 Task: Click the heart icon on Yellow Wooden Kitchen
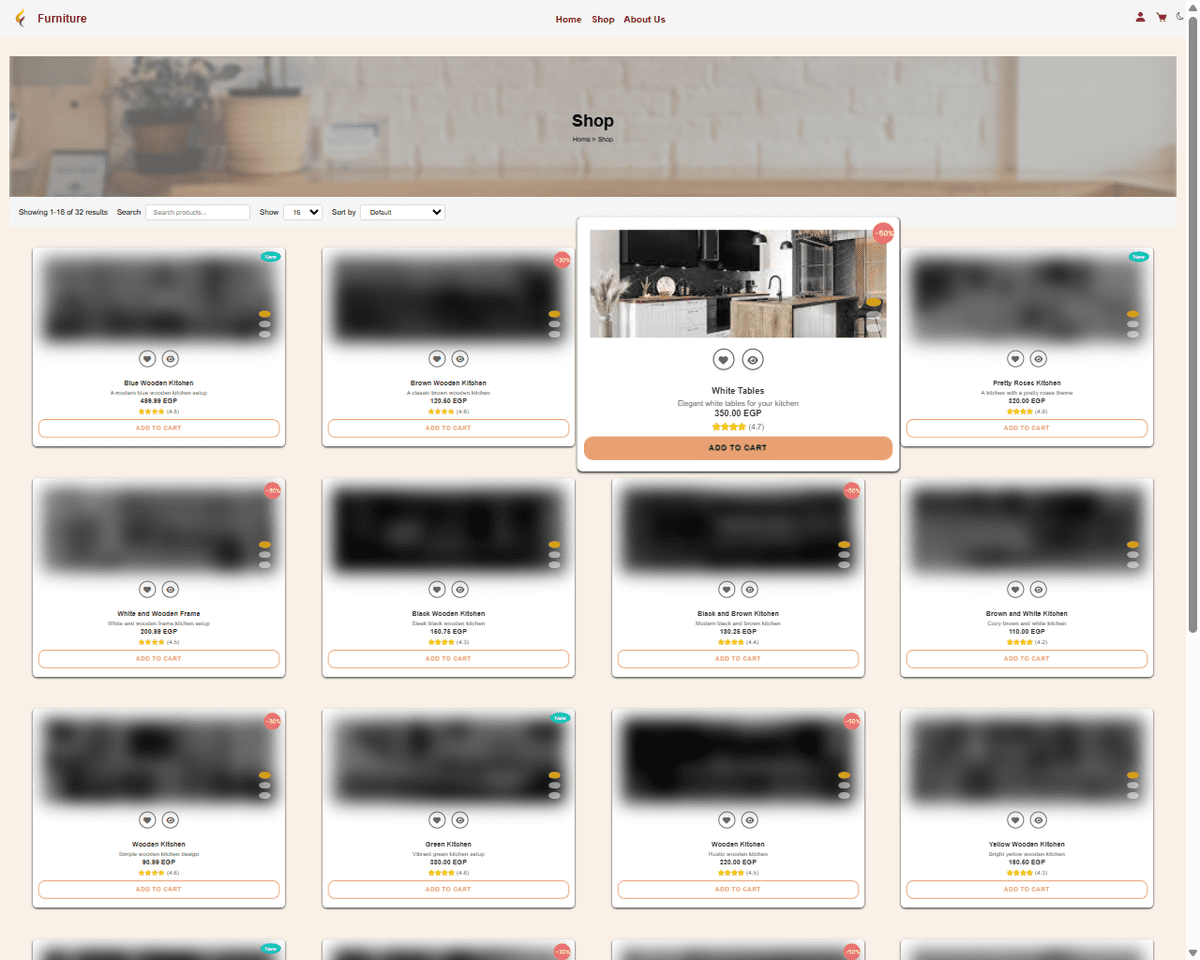(1015, 820)
